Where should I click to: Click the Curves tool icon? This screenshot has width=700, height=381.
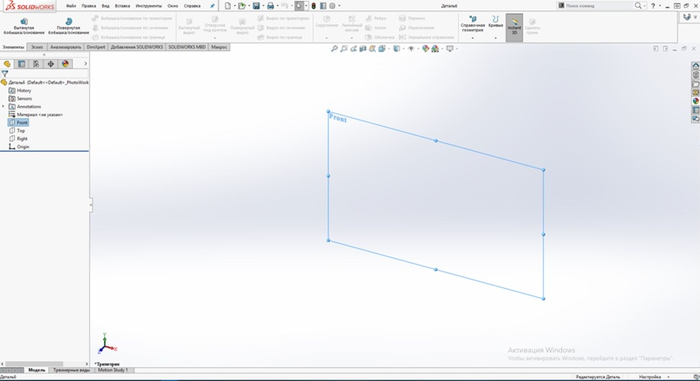point(496,19)
